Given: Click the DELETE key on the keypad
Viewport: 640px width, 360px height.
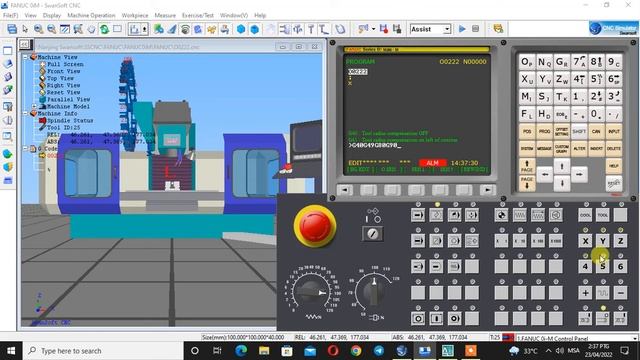Looking at the screenshot, I should click(613, 149).
